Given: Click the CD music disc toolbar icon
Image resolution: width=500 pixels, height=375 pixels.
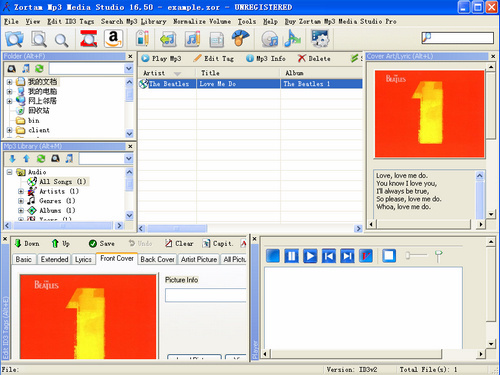Looking at the screenshot, I should coord(269,39).
